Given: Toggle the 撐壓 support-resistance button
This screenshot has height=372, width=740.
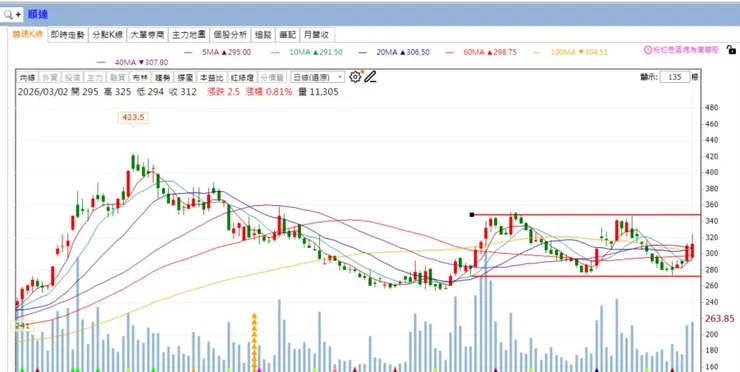Looking at the screenshot, I should pos(185,77).
